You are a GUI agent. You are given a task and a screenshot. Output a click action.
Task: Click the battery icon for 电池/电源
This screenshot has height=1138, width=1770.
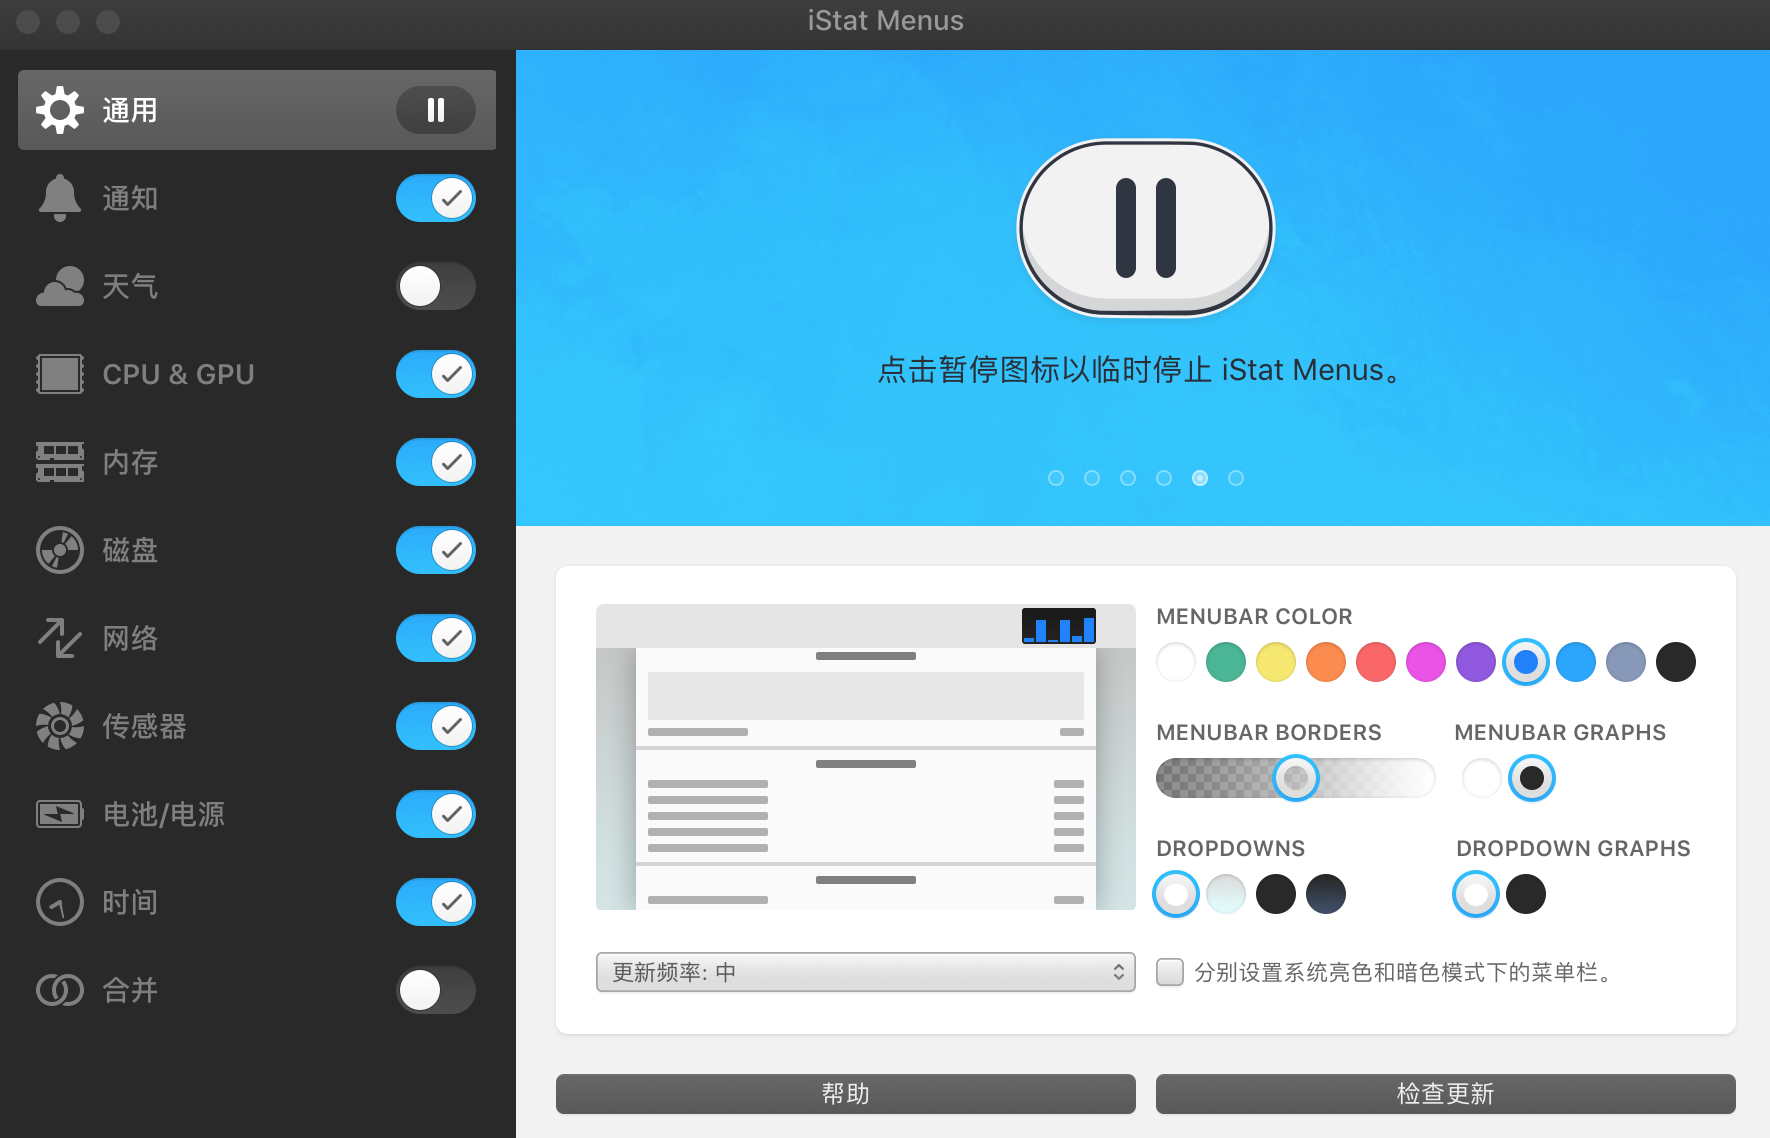[60, 814]
